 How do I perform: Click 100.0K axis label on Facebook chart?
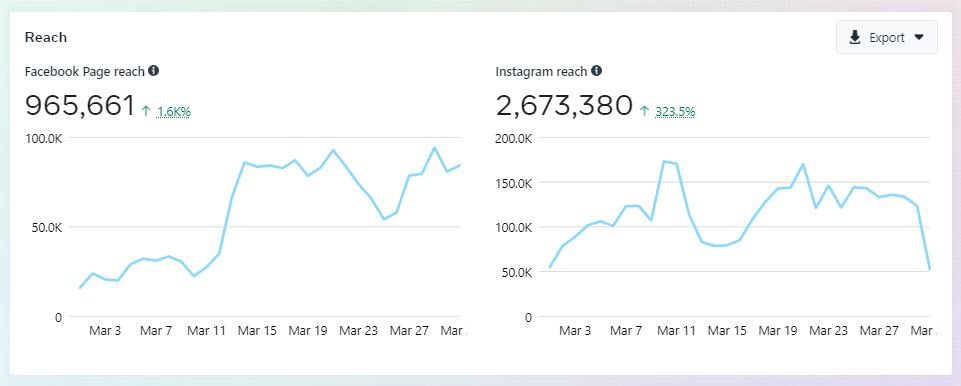coord(44,138)
